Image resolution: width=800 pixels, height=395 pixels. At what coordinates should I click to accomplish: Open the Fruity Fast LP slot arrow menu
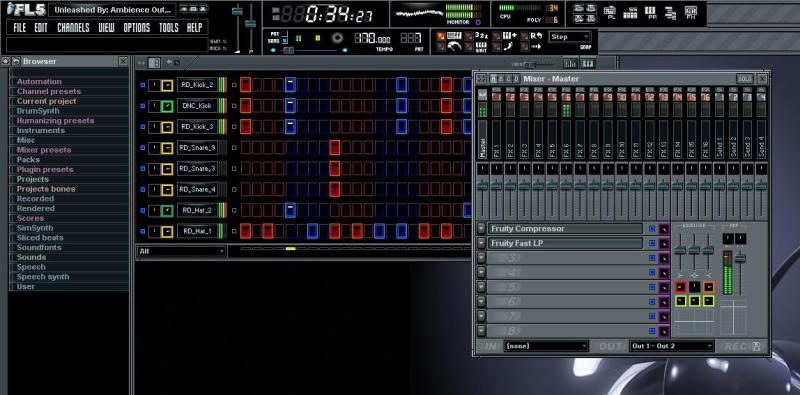coord(481,243)
